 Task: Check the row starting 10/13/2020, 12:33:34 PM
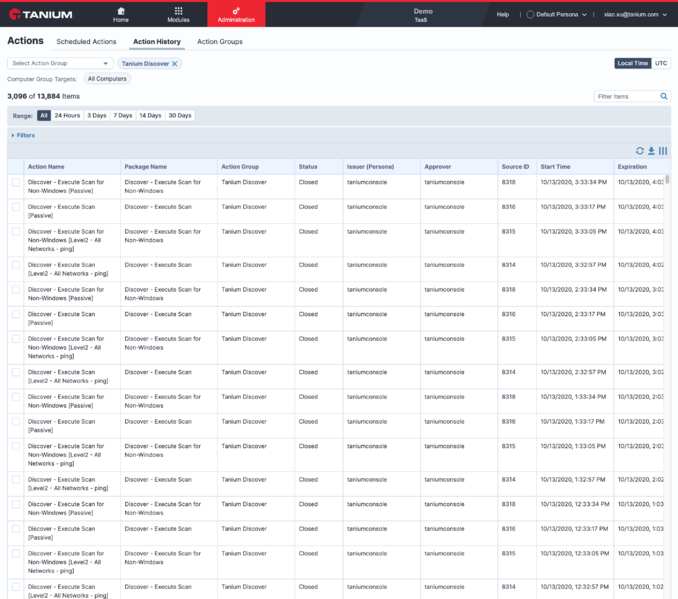coord(16,504)
